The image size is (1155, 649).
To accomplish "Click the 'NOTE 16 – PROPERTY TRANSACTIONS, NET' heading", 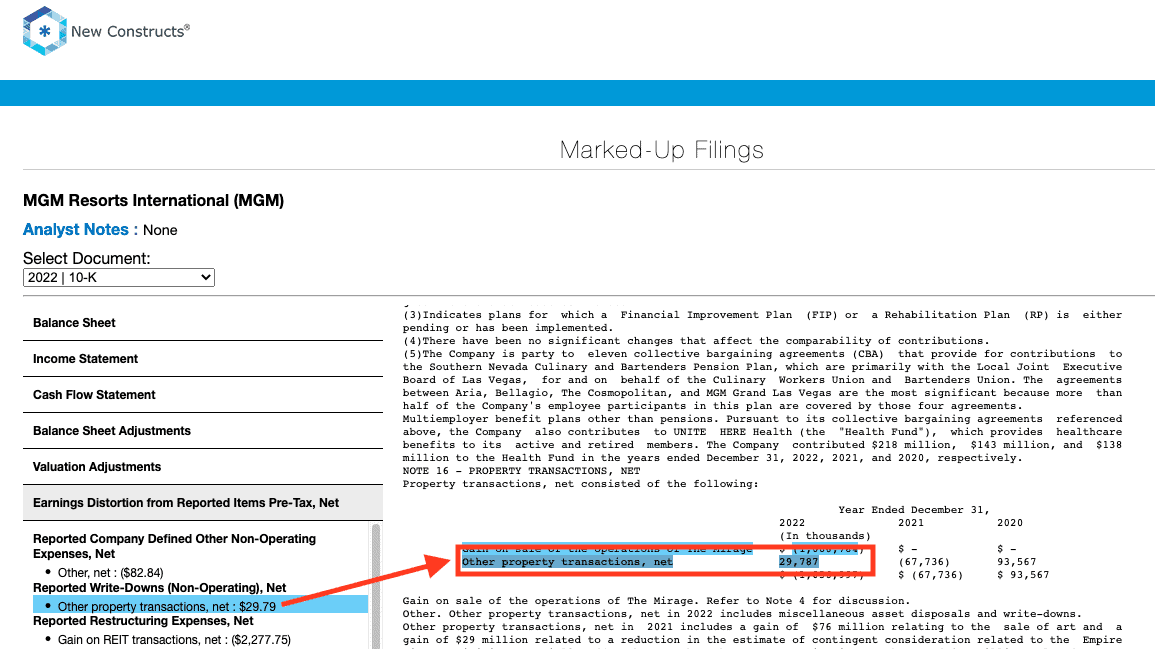I will click(x=522, y=471).
